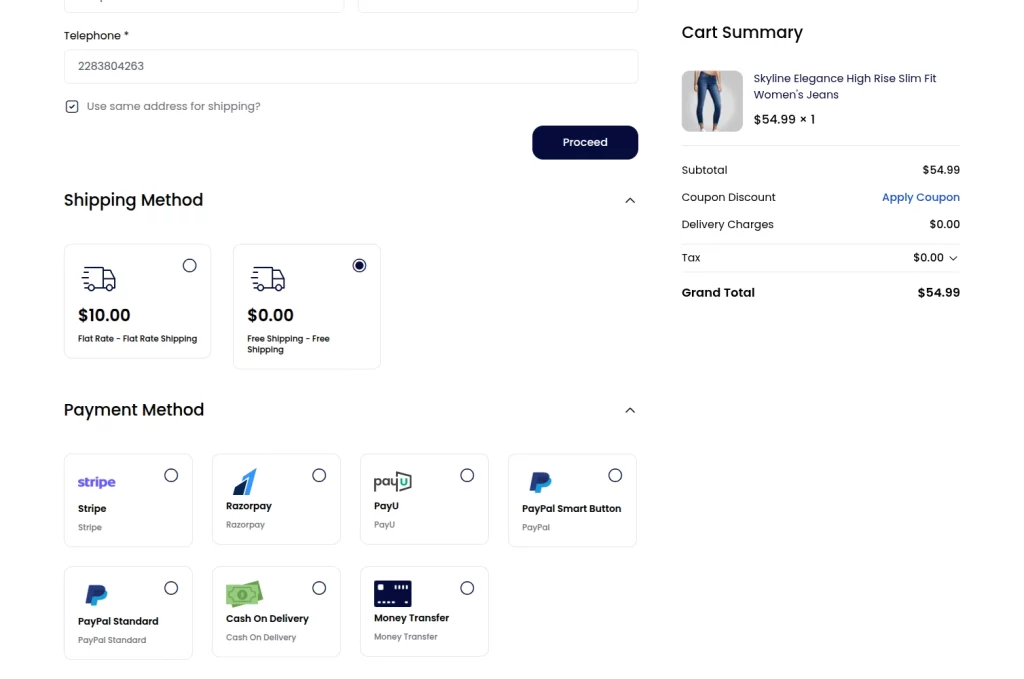Click the PayPal Standard logo icon

click(96, 595)
